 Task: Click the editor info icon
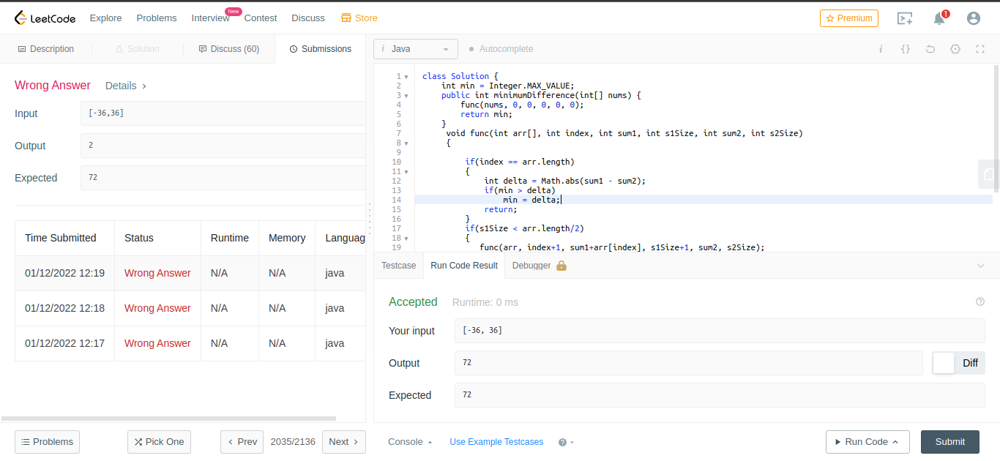click(881, 49)
